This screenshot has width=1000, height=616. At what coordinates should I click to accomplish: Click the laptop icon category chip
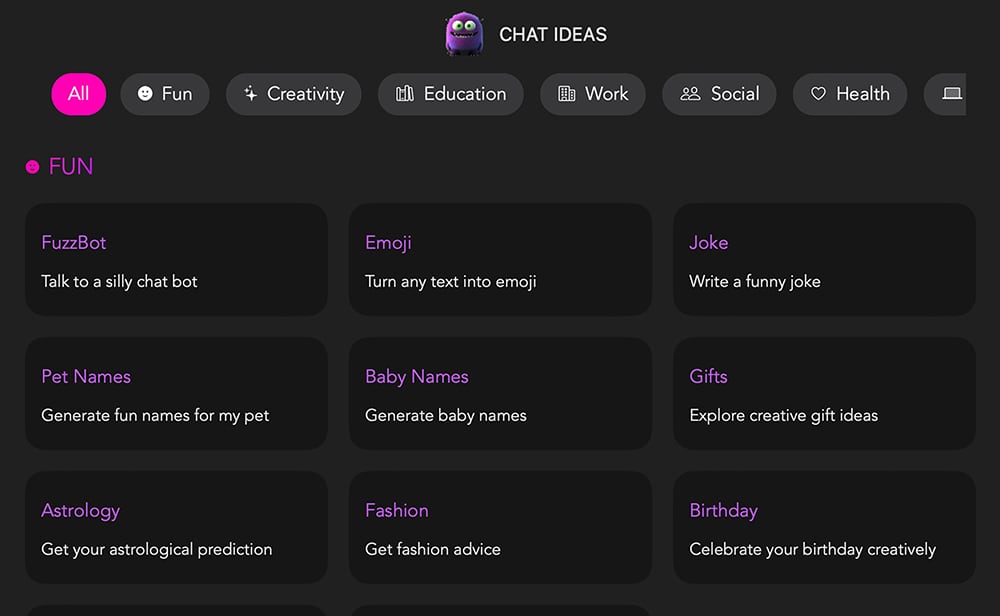point(948,94)
